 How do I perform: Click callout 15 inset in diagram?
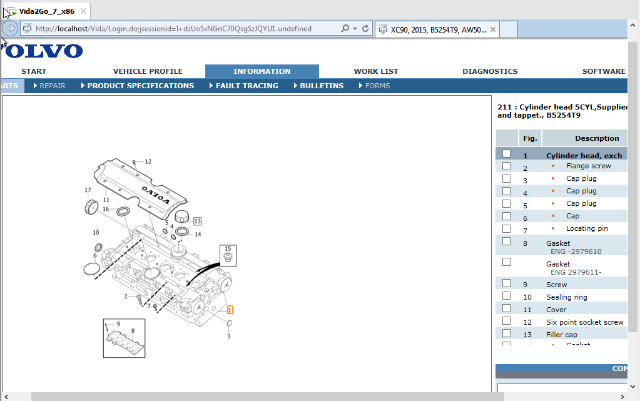pos(228,256)
